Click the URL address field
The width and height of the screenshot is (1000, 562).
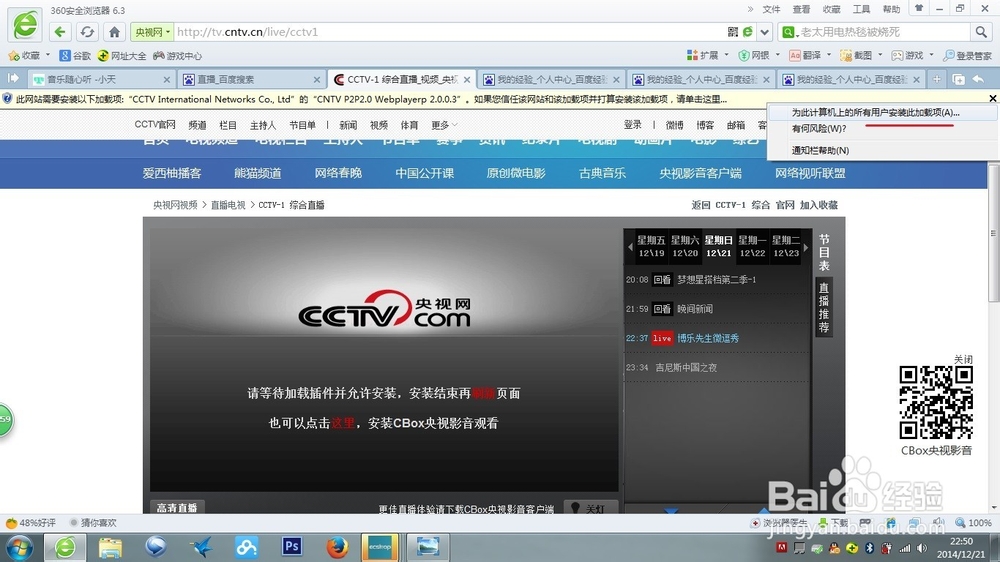450,32
